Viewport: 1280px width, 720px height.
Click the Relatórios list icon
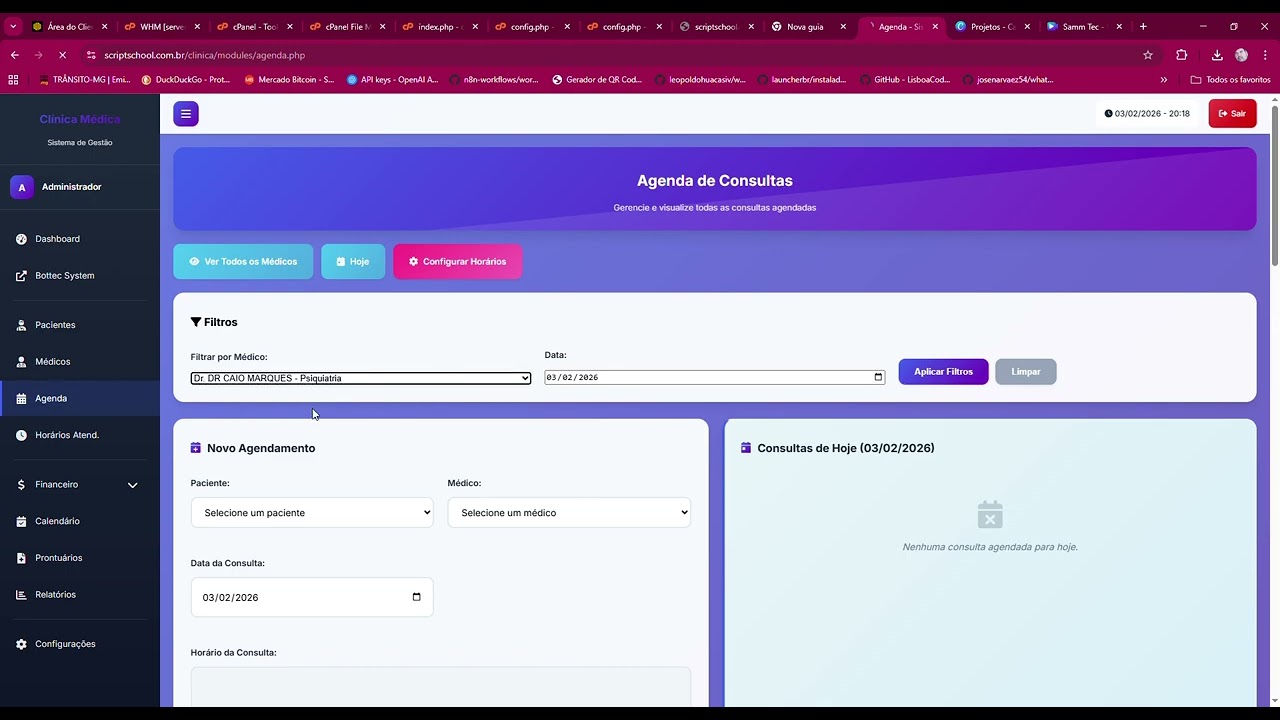pyautogui.click(x=22, y=595)
